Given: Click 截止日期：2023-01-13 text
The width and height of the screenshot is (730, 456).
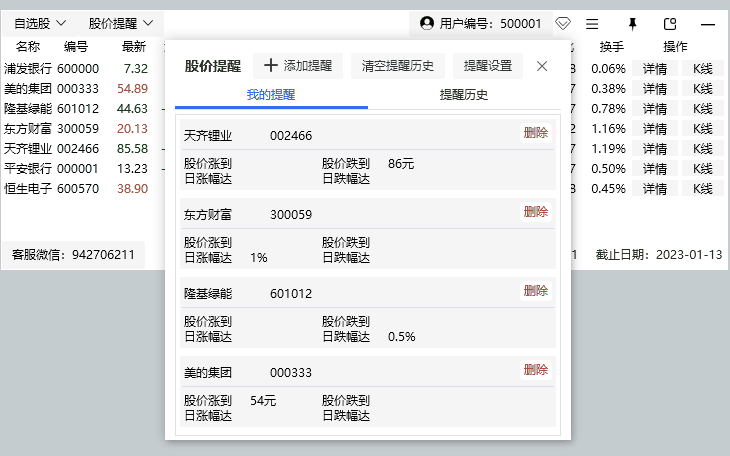Looking at the screenshot, I should 659,255.
